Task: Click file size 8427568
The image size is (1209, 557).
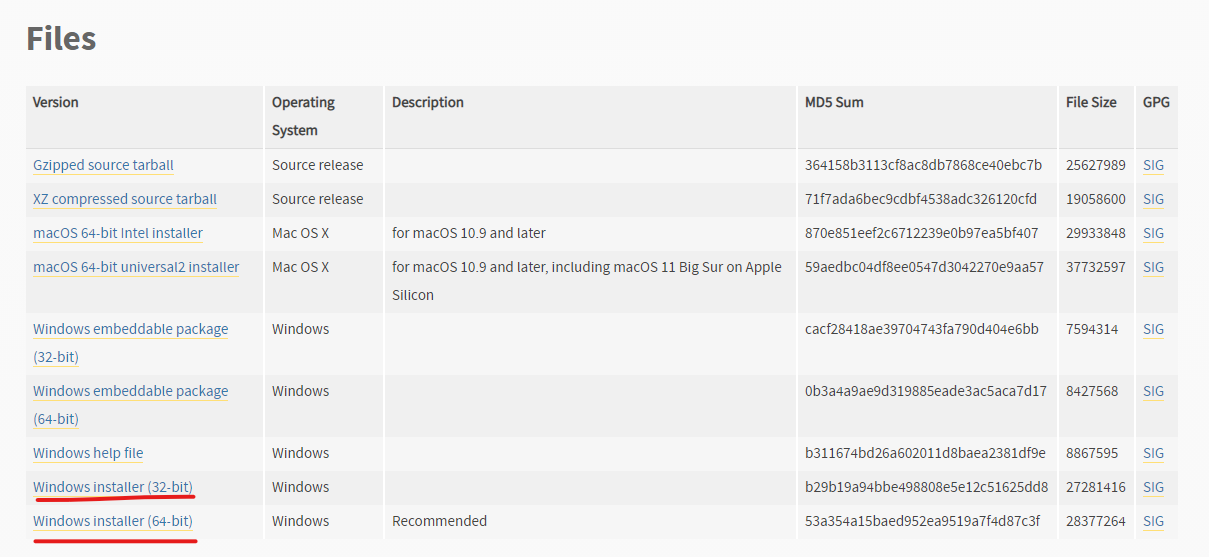Action: pos(1092,391)
